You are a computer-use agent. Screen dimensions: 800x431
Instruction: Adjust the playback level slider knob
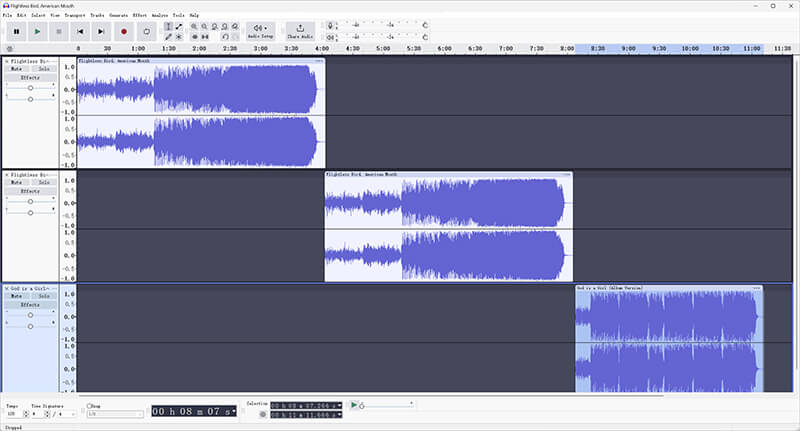click(x=425, y=37)
